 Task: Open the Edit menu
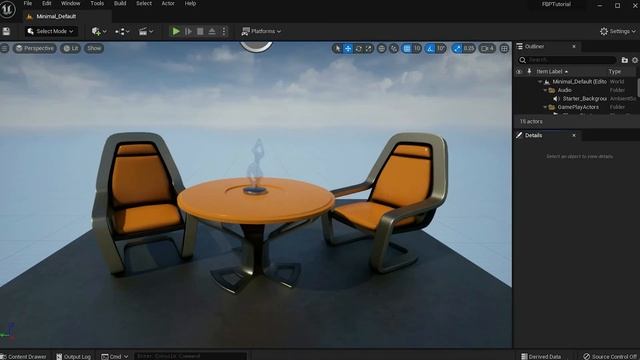[47, 4]
